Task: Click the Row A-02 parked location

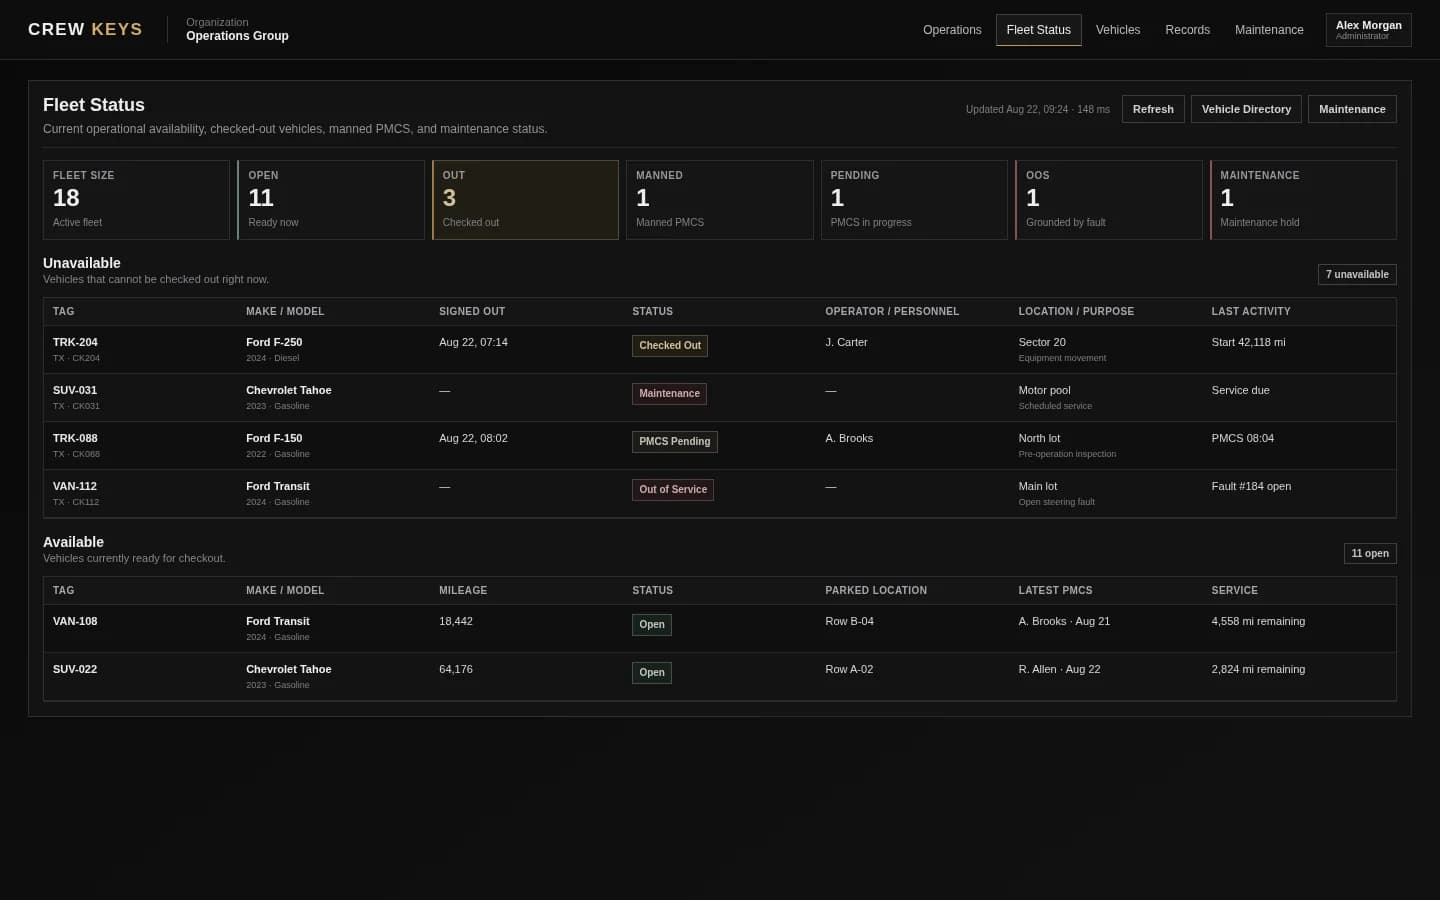Action: [x=849, y=669]
